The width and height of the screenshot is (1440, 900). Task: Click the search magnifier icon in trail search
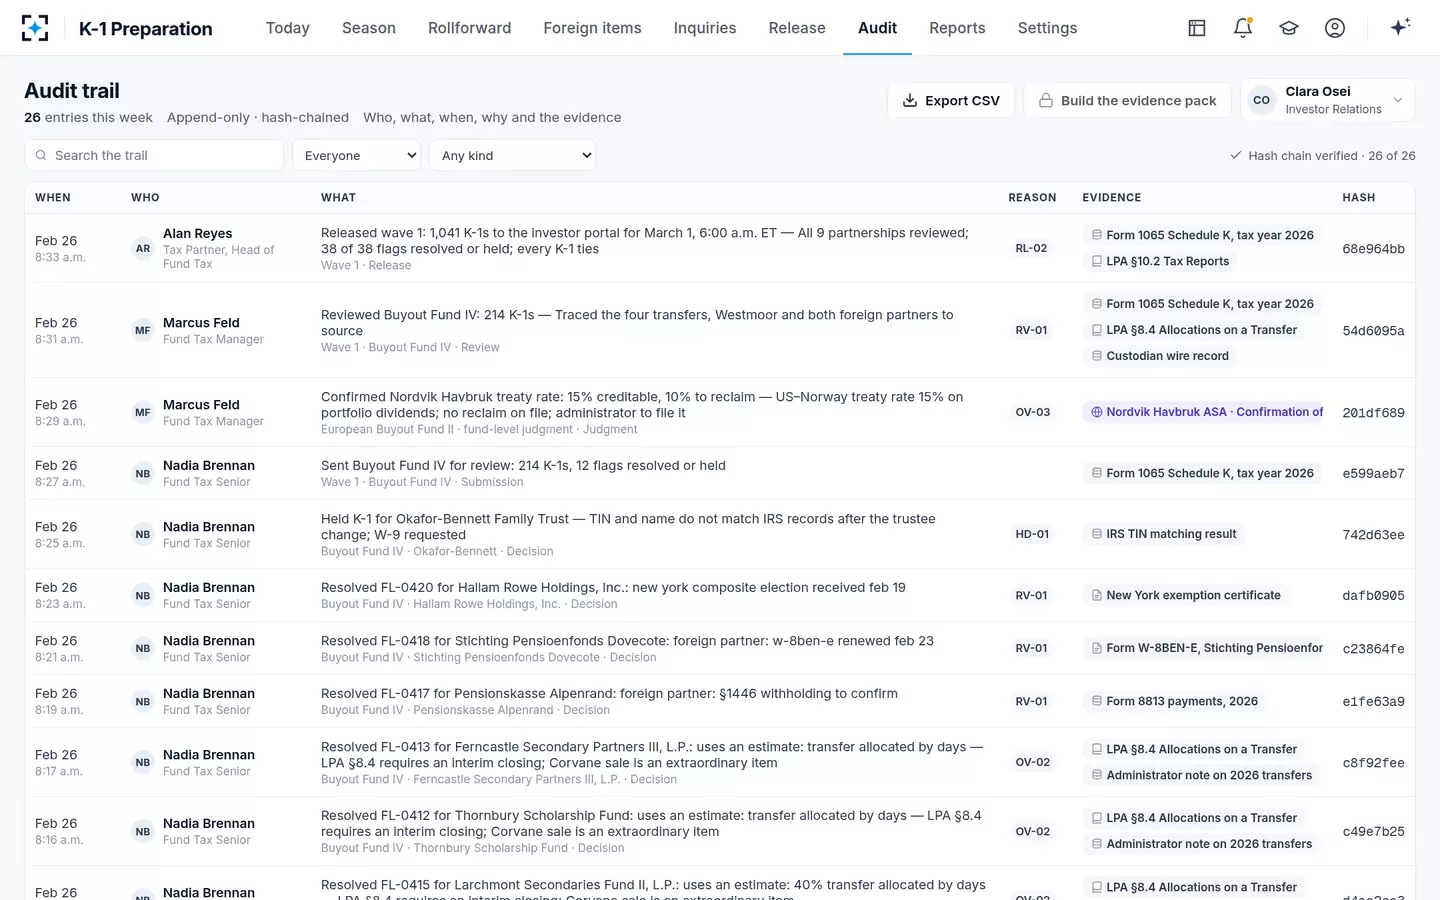click(x=41, y=155)
